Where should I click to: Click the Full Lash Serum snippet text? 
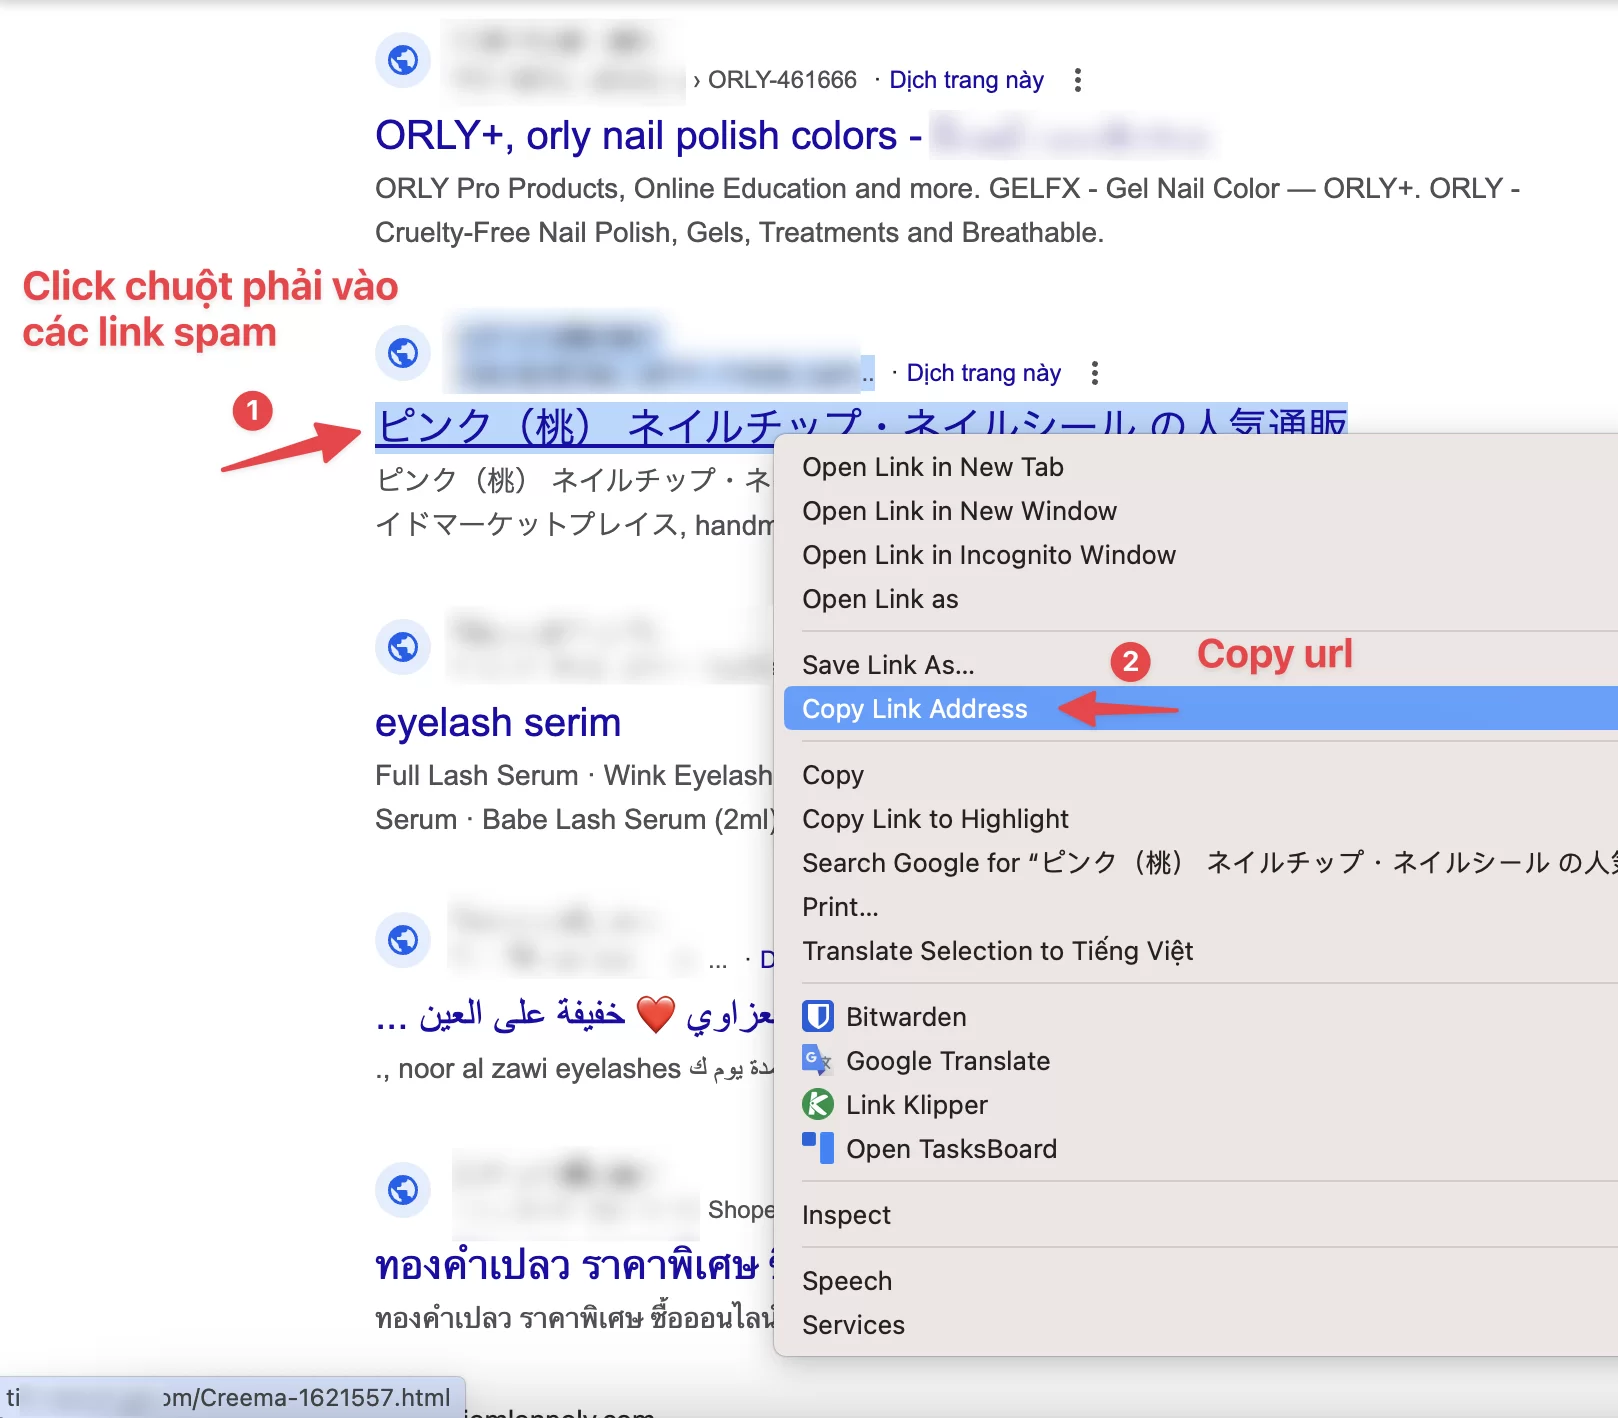pyautogui.click(x=574, y=797)
